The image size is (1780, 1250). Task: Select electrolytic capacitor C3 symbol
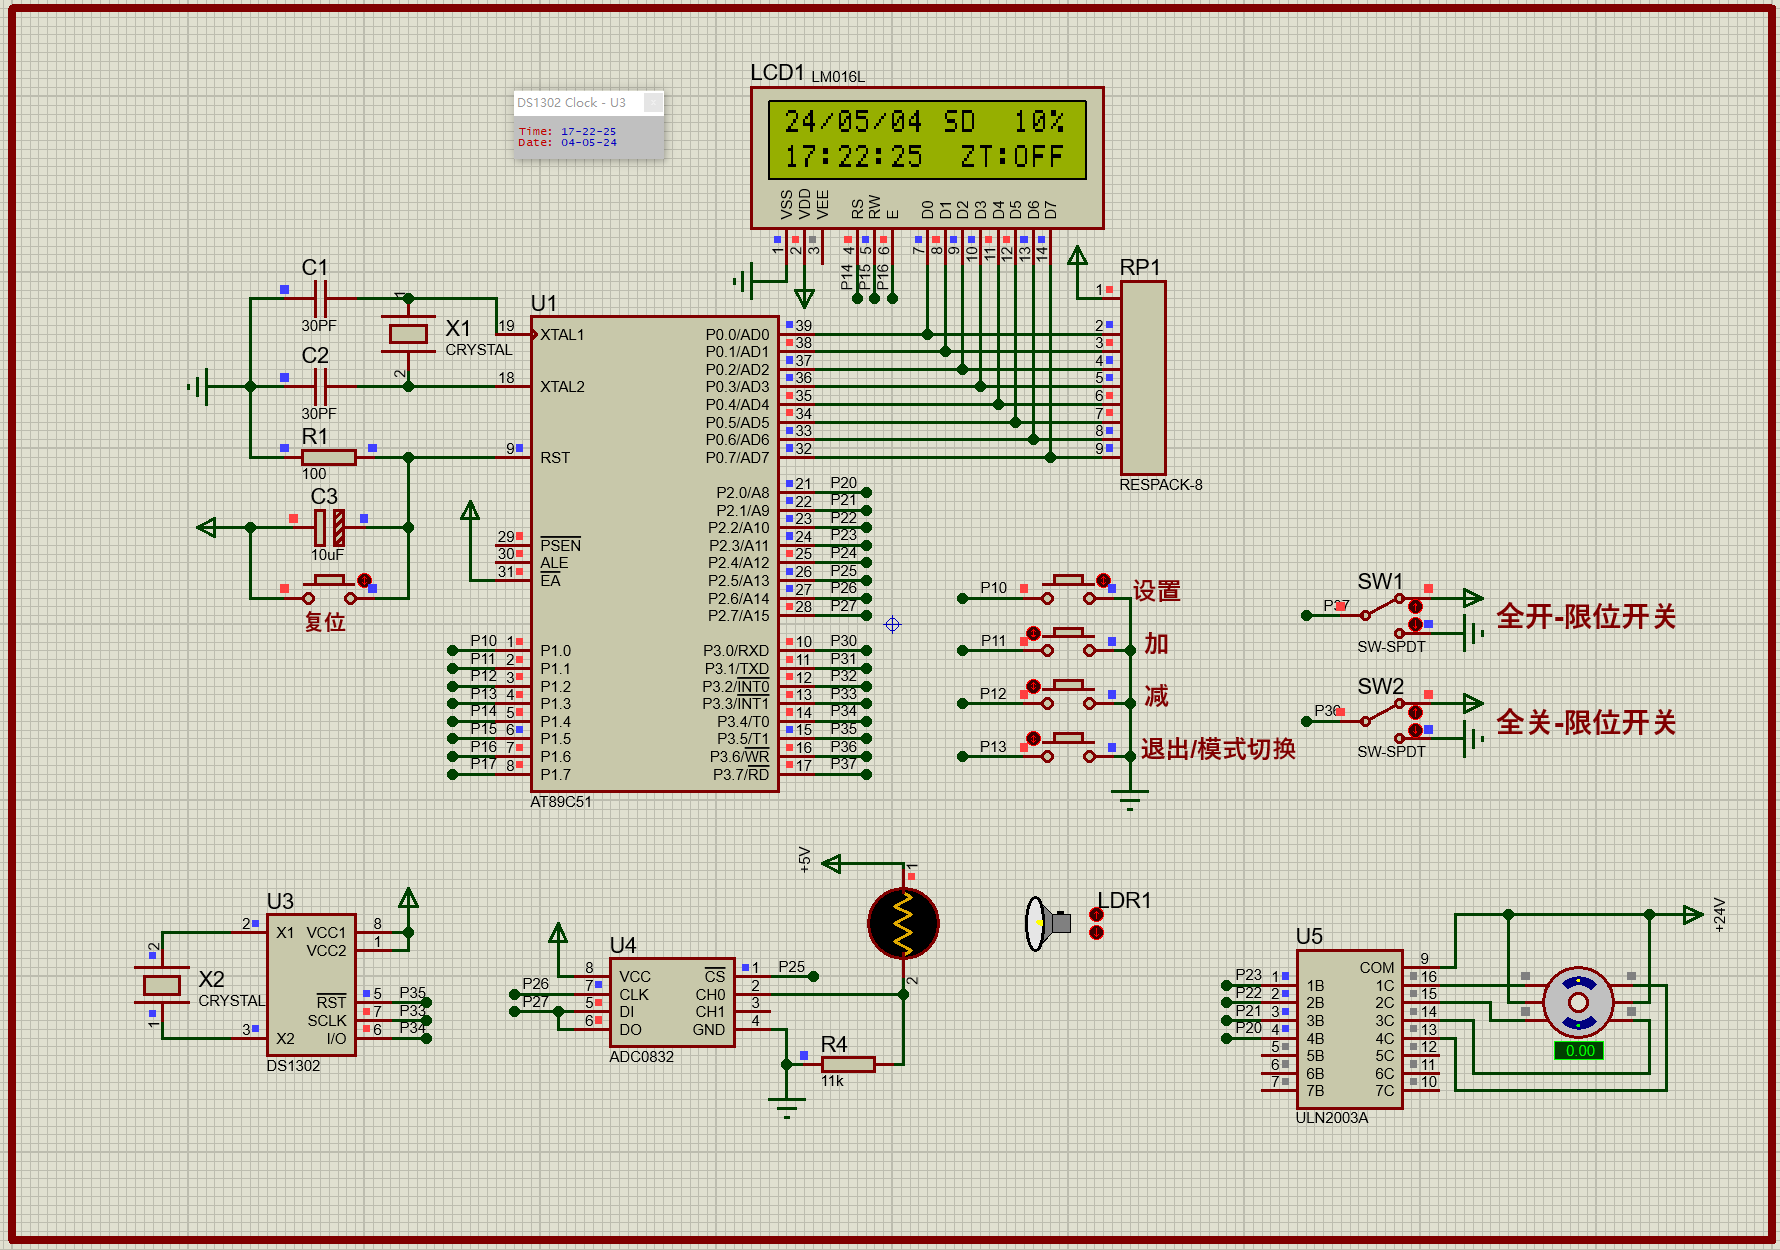click(x=329, y=527)
